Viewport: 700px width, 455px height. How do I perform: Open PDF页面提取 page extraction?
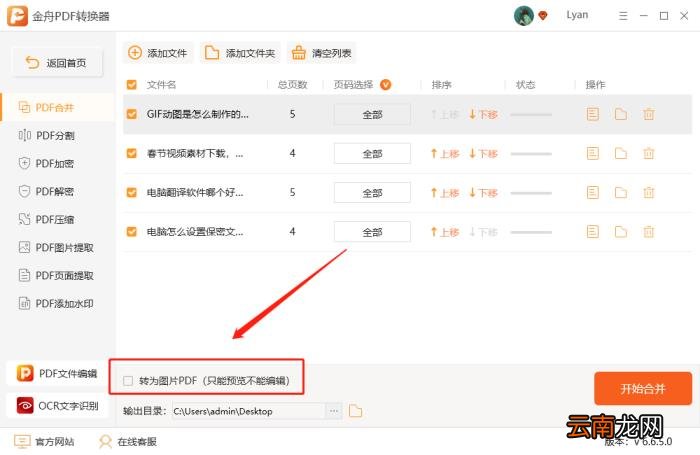coord(58,276)
